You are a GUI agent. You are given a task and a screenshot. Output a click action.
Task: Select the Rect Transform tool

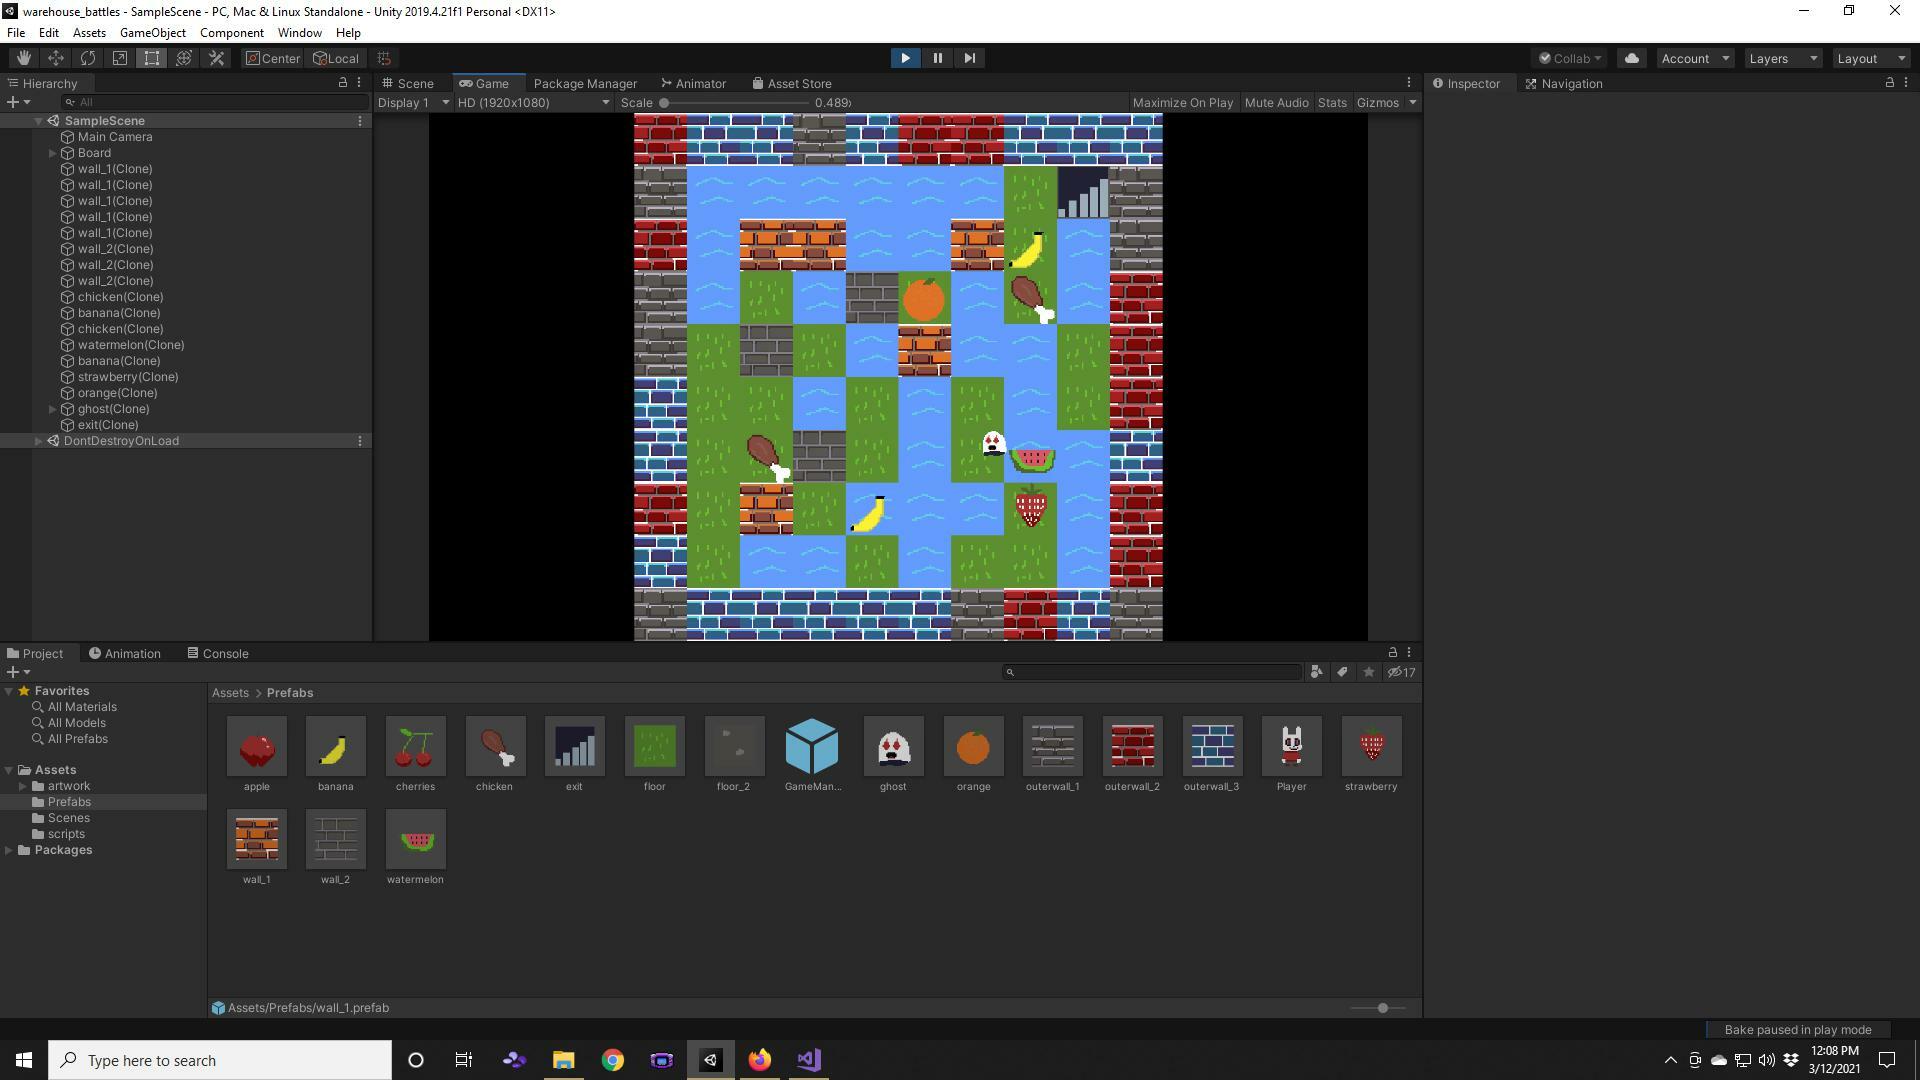152,58
